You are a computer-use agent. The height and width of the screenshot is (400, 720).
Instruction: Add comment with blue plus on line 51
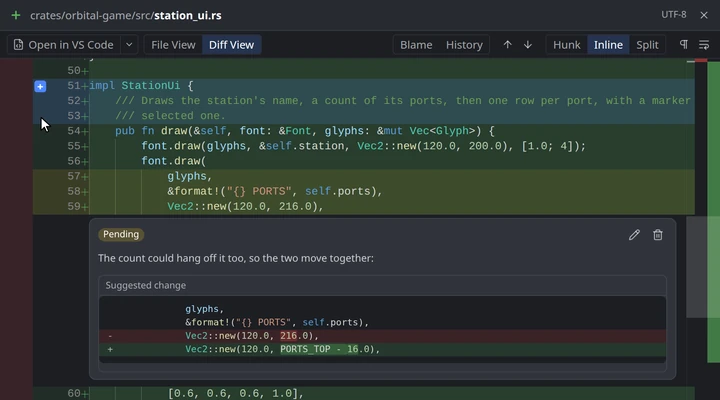40,86
